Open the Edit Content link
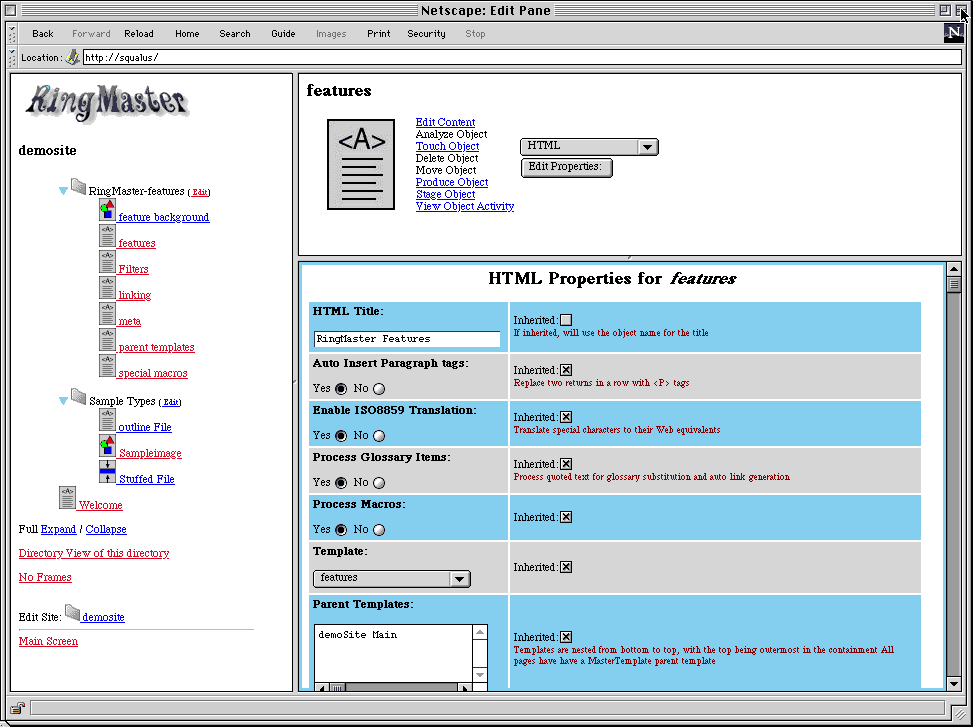 click(445, 122)
